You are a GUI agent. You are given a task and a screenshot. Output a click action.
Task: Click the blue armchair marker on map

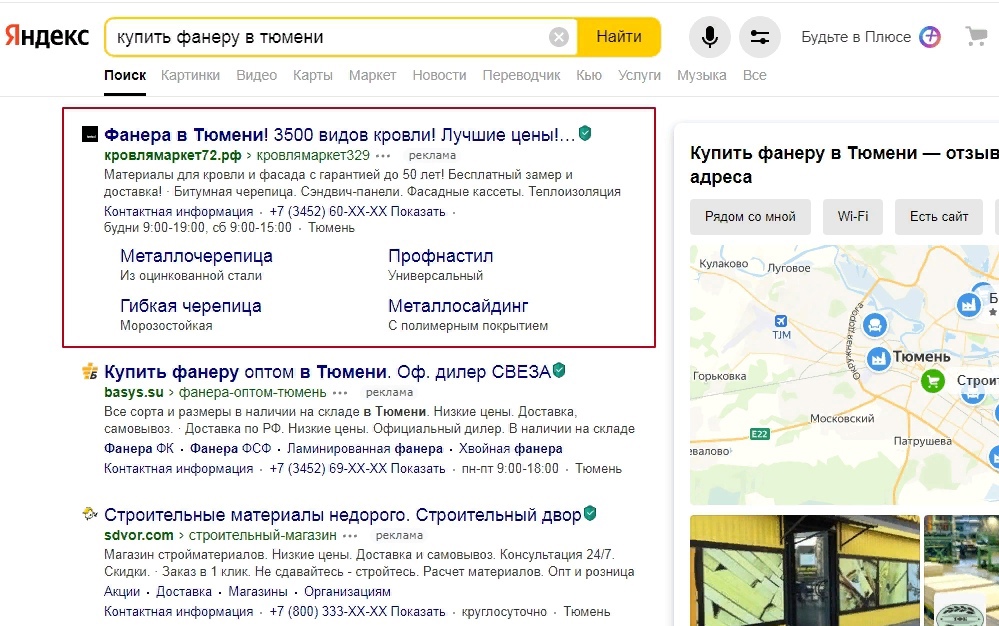(875, 325)
